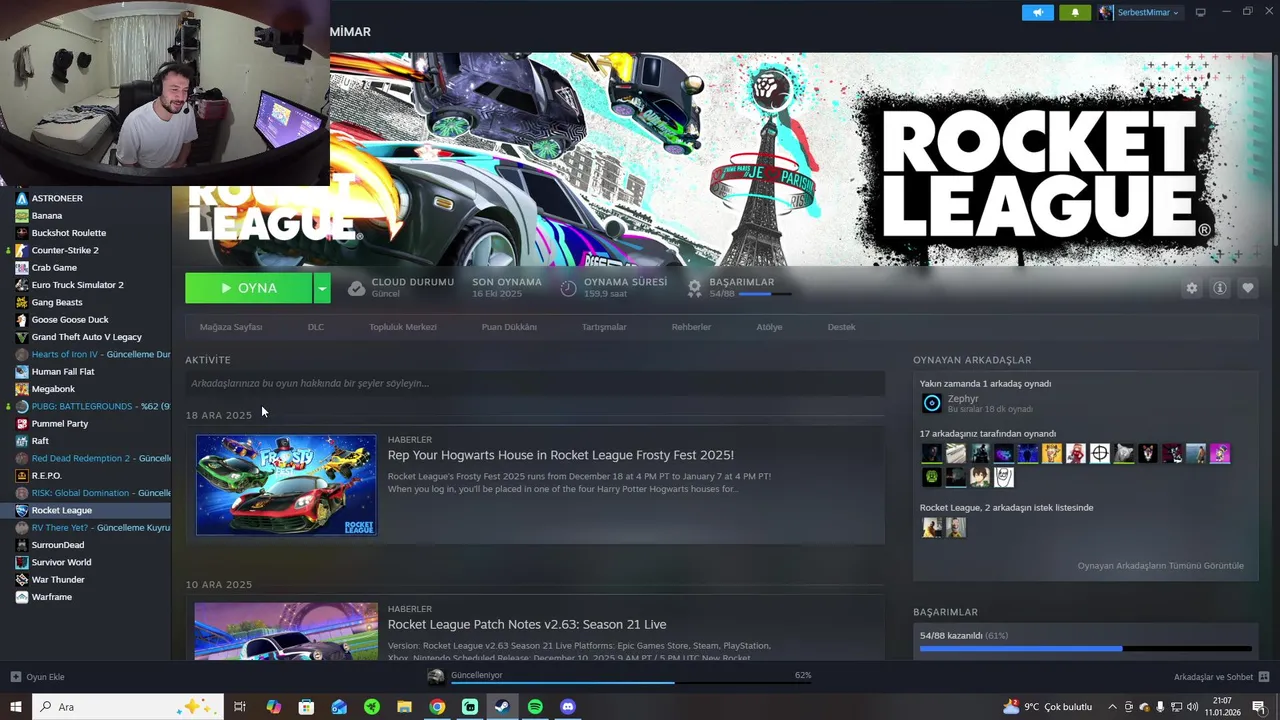The width and height of the screenshot is (1280, 720).
Task: Open the Season 21 patch notes thumbnail
Action: 286,631
